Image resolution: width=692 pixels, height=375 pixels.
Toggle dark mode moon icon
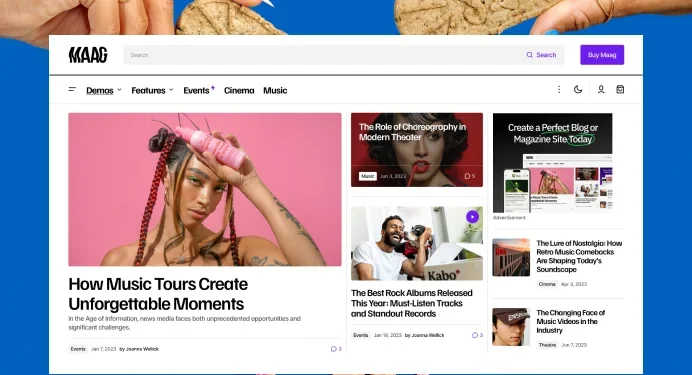coord(578,90)
